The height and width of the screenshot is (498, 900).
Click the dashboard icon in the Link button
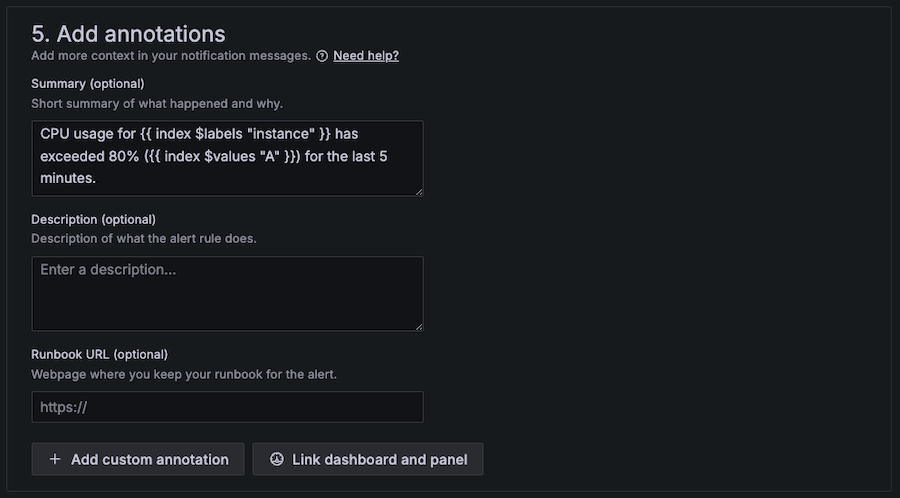pyautogui.click(x=276, y=460)
